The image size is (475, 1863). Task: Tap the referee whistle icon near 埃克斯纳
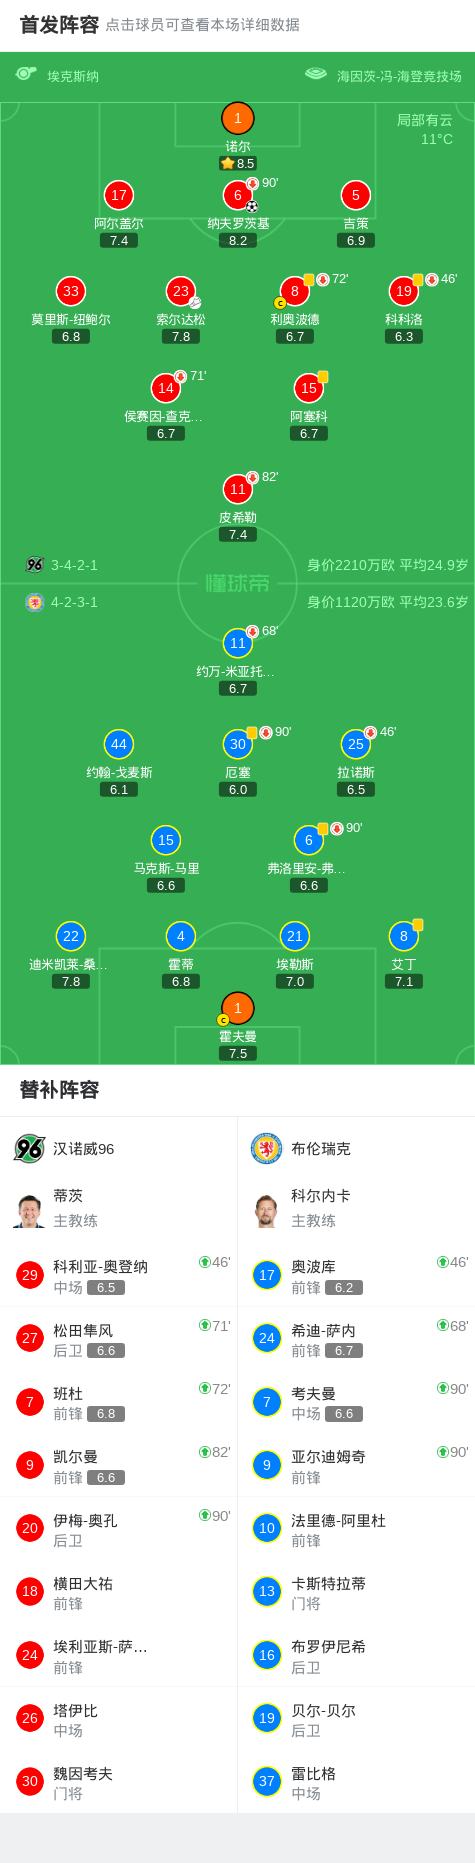tap(26, 74)
